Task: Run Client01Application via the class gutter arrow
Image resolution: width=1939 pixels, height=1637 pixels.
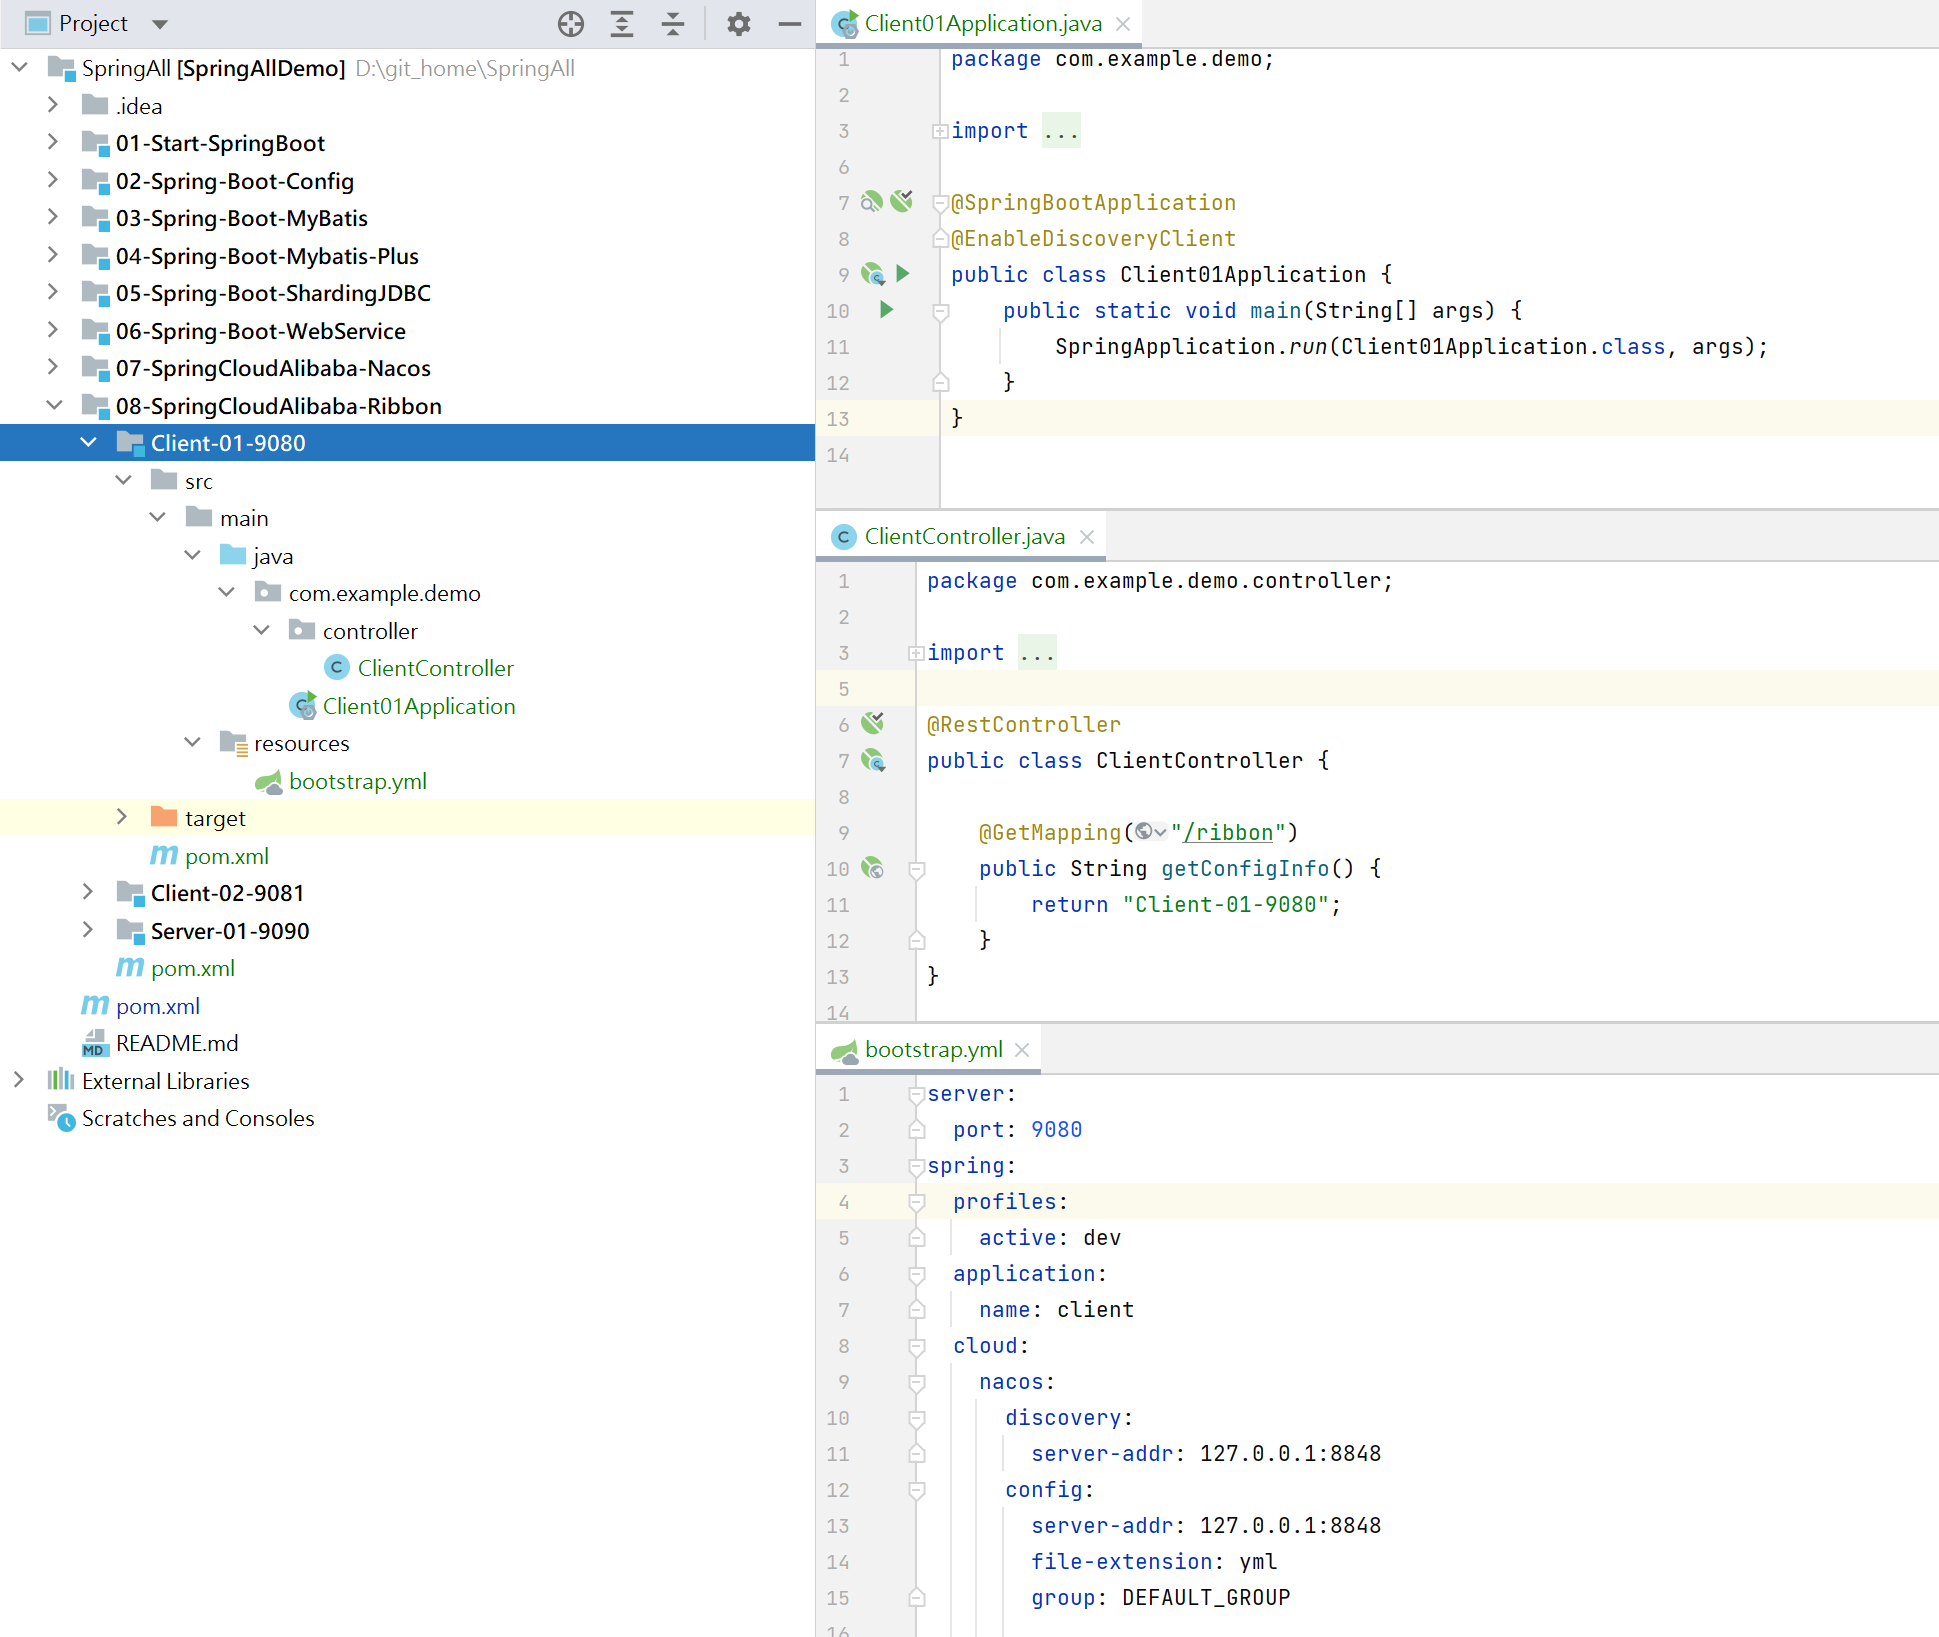Action: coord(903,274)
